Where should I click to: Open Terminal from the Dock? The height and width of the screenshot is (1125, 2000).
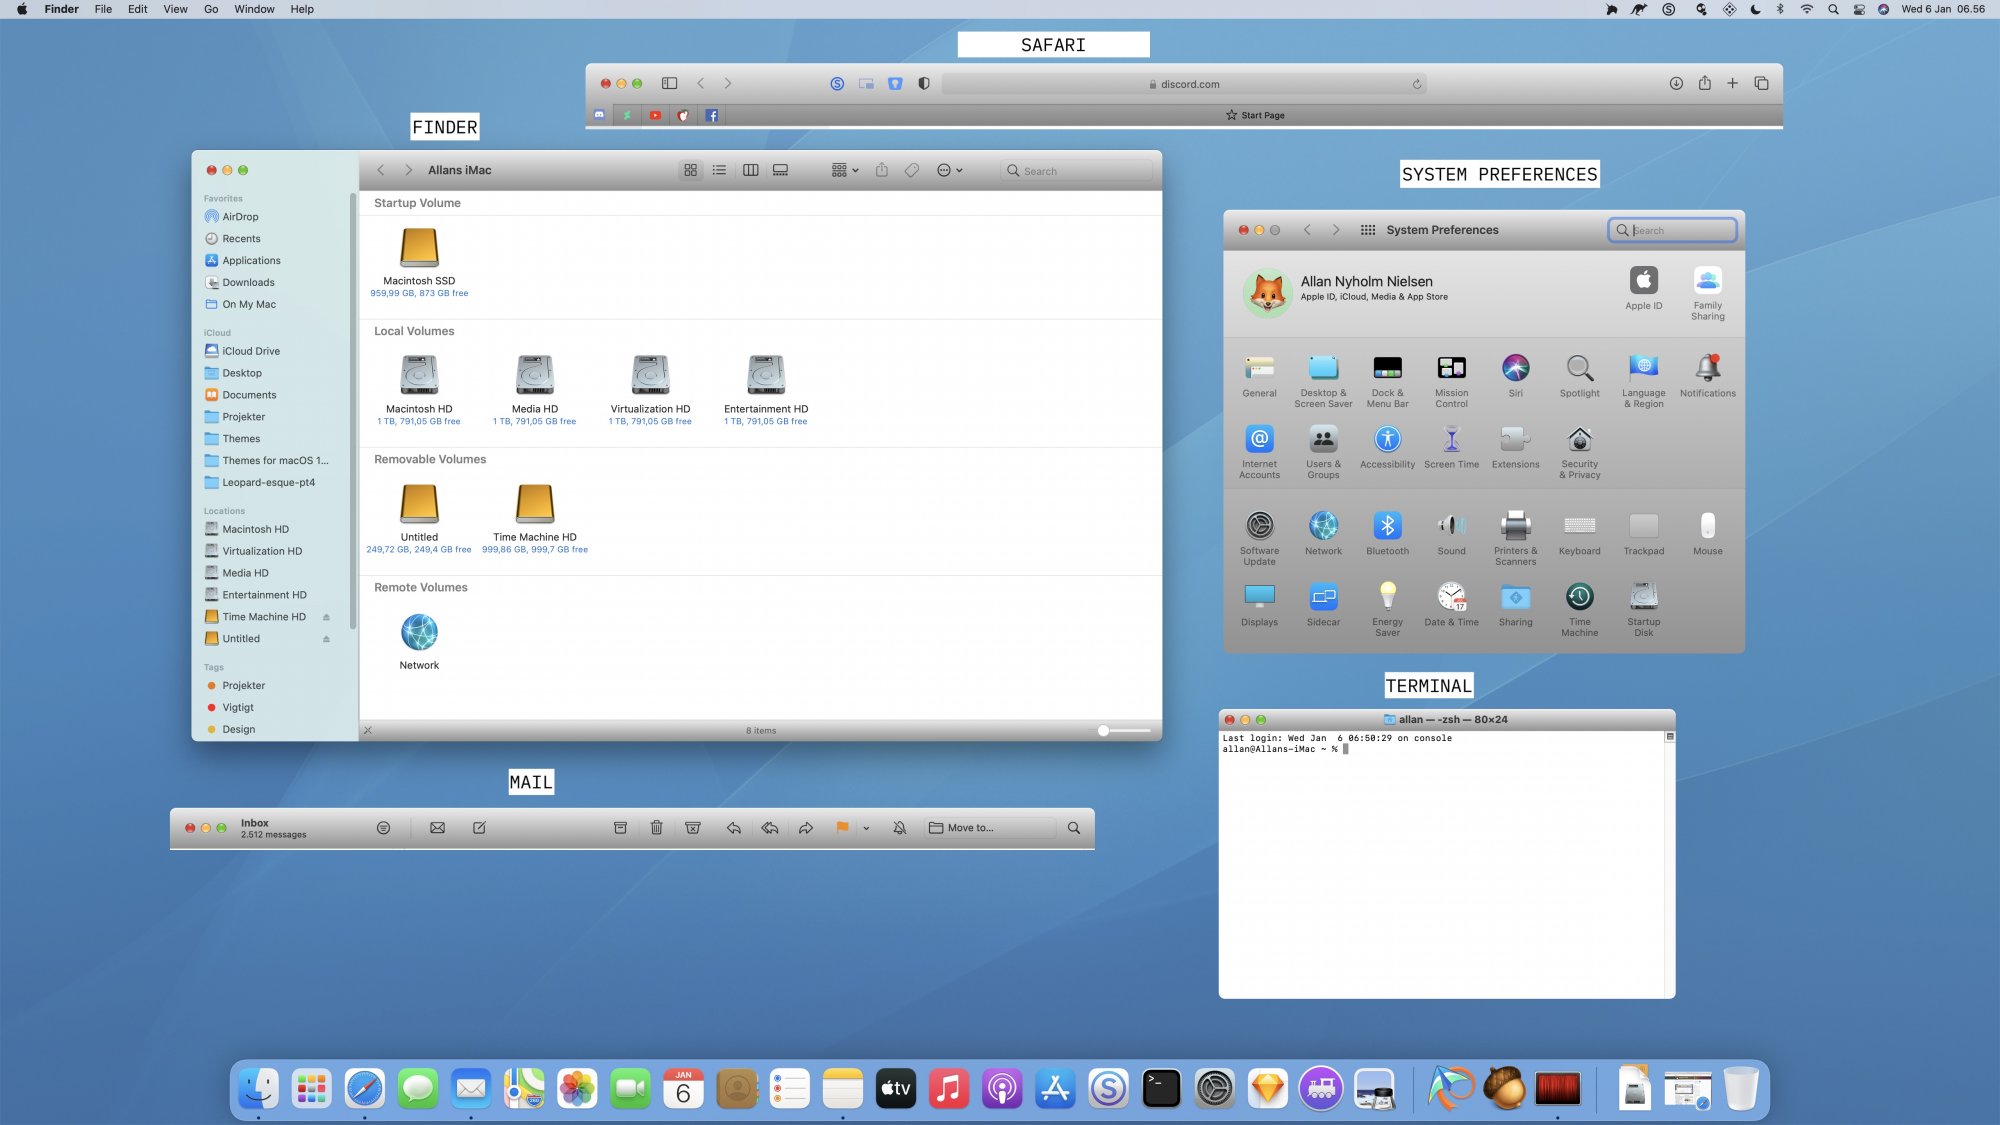tap(1161, 1089)
